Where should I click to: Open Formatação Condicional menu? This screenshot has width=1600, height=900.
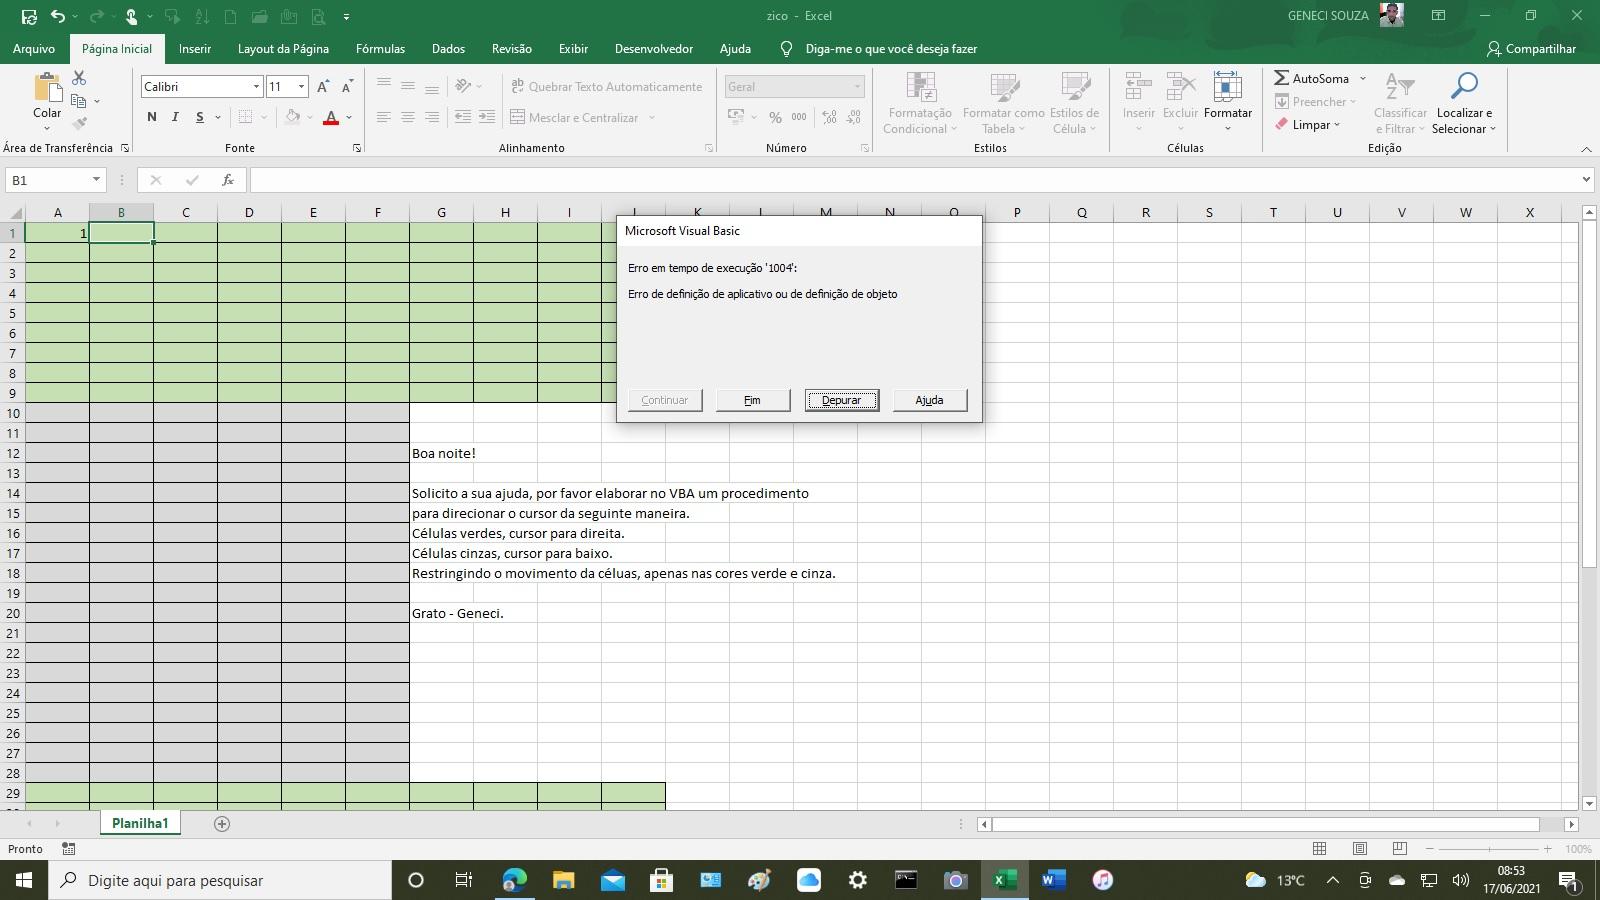pos(920,104)
